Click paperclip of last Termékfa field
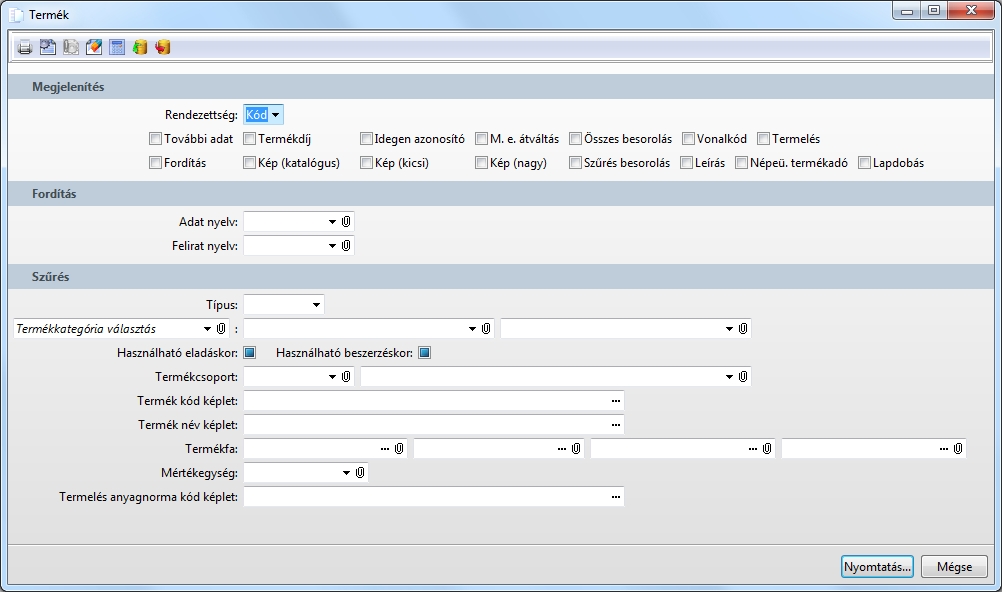Screen dimensions: 1002x592 tap(957, 449)
